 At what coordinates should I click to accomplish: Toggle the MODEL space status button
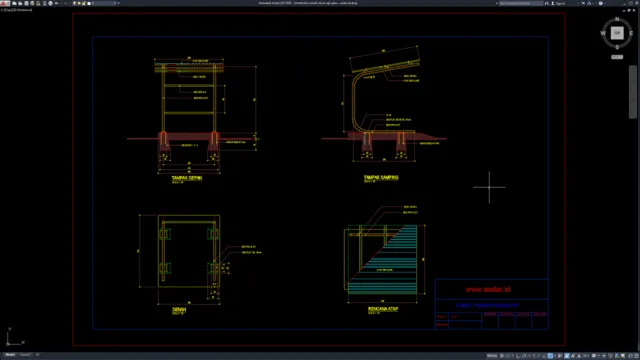pyautogui.click(x=492, y=356)
